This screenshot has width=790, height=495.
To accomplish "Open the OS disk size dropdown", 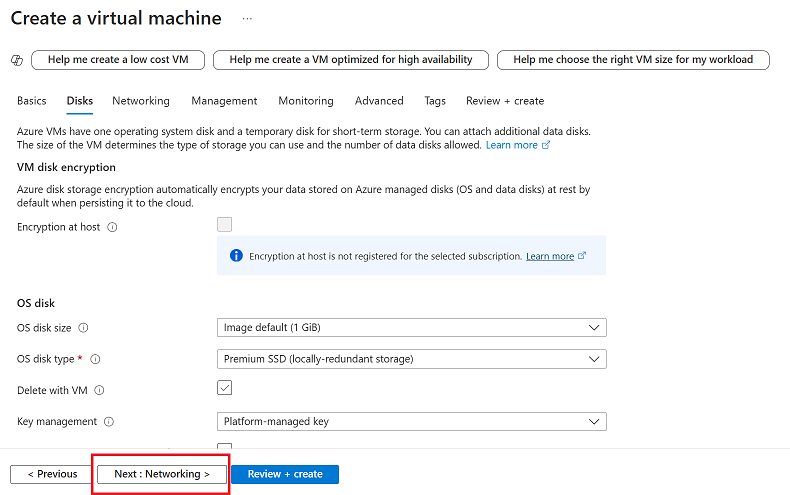I will click(x=412, y=328).
